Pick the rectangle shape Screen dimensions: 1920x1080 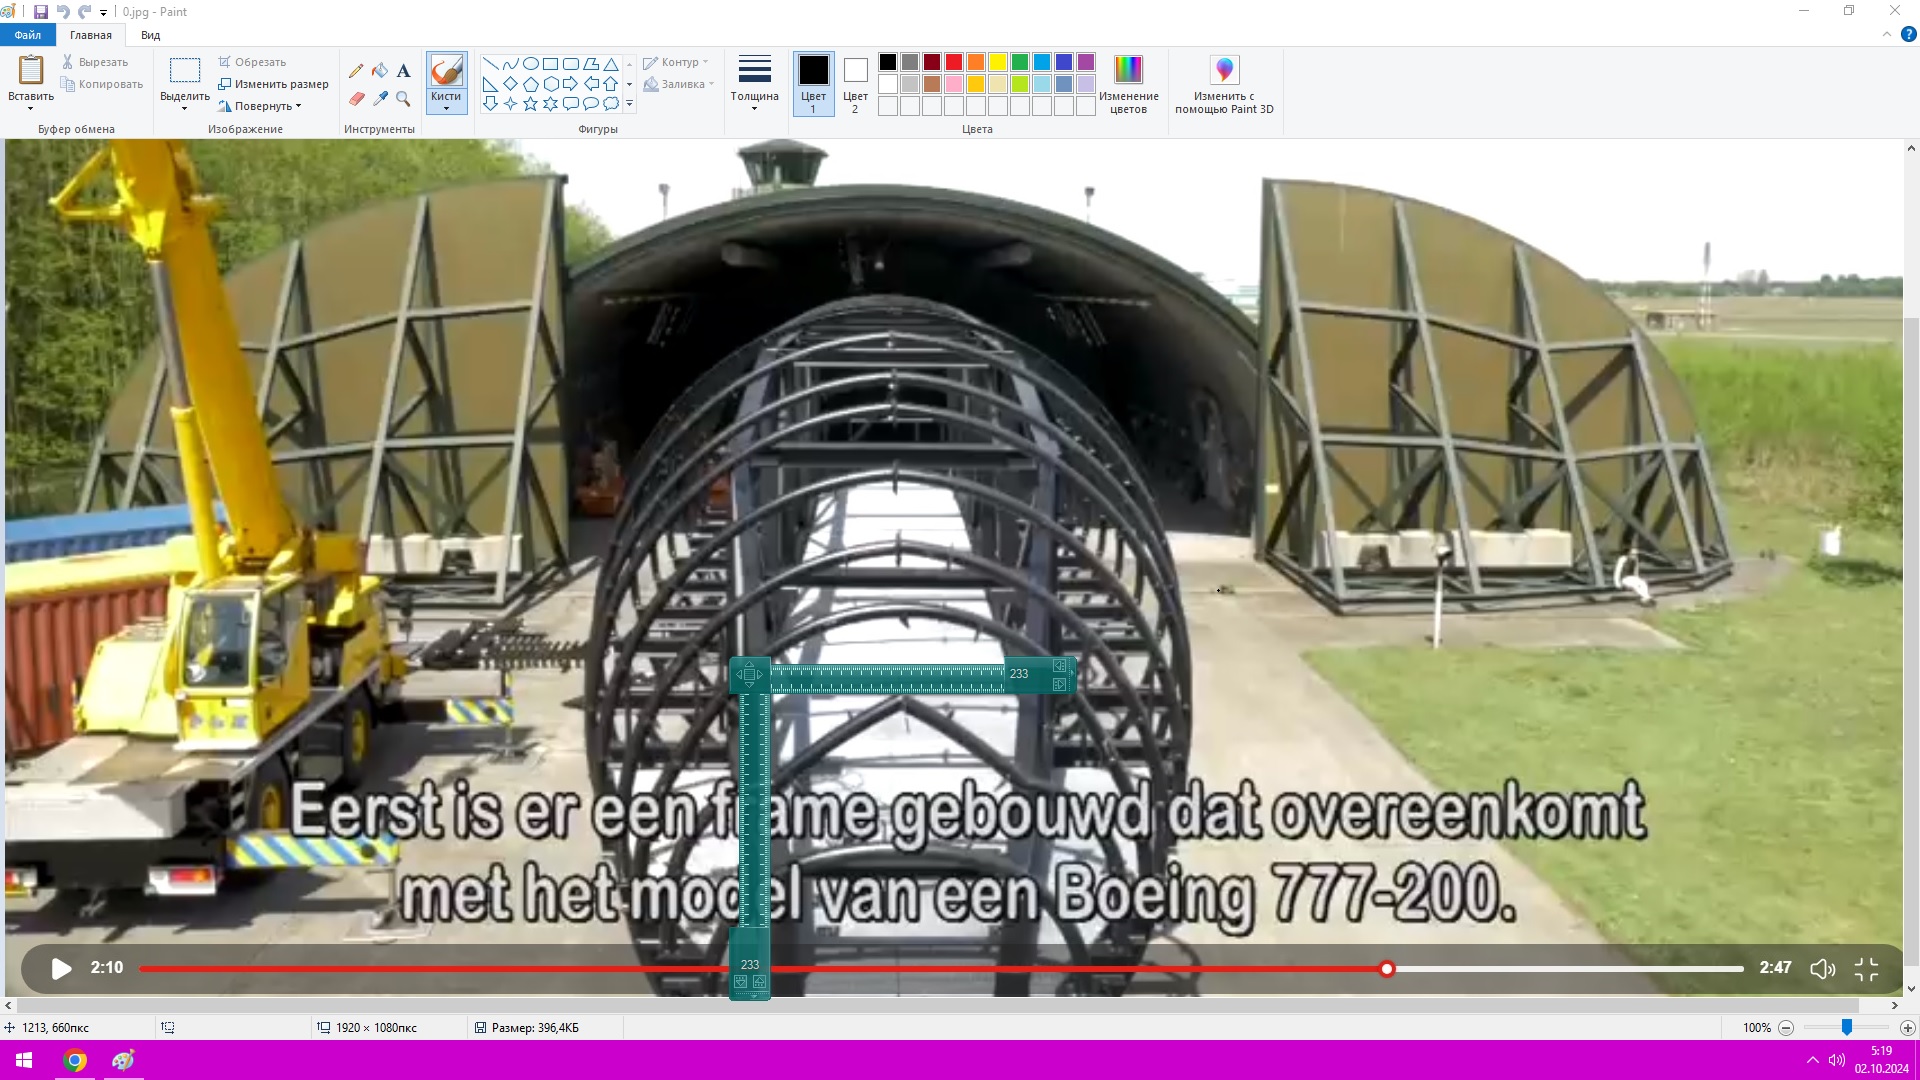[x=550, y=64]
